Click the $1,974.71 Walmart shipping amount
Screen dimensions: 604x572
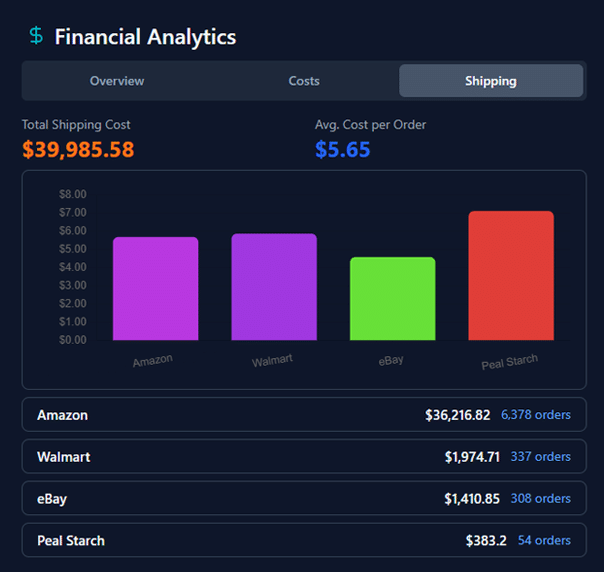(x=472, y=457)
